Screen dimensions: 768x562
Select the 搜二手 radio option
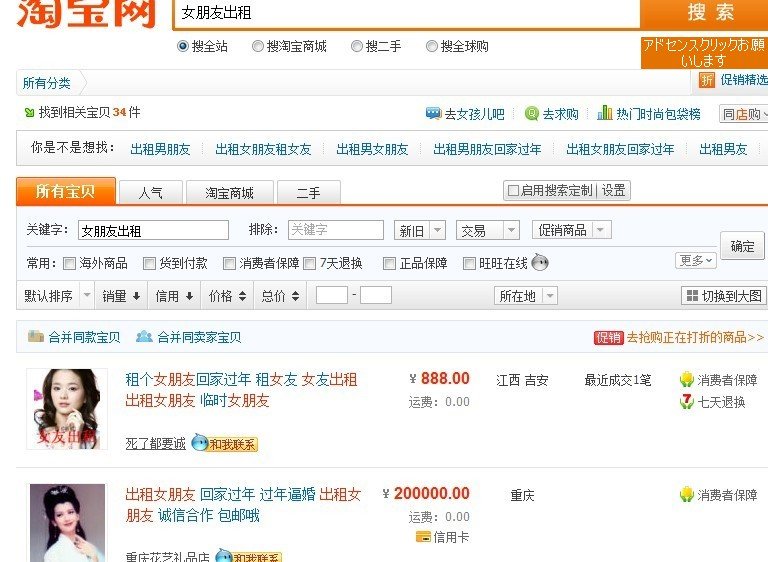click(x=357, y=47)
